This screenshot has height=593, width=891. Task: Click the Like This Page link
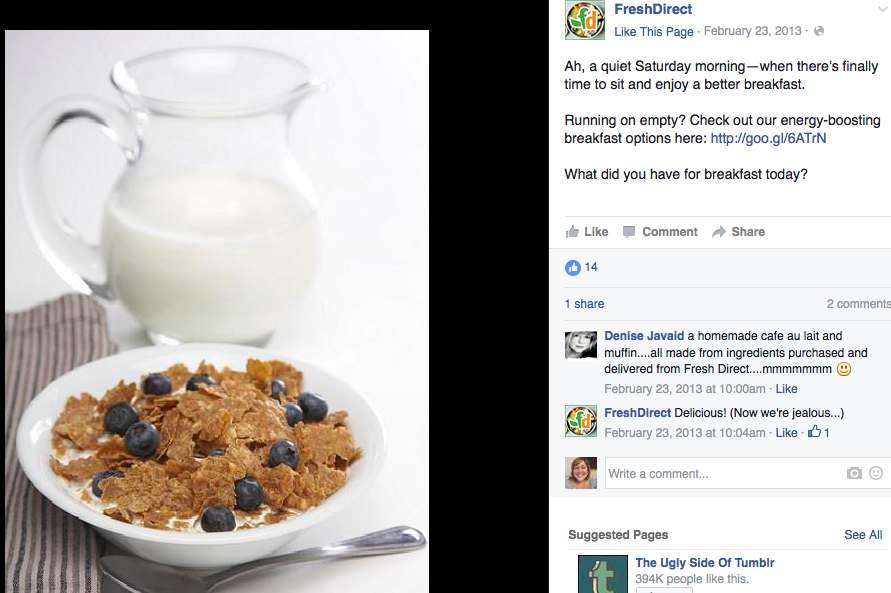coord(653,32)
